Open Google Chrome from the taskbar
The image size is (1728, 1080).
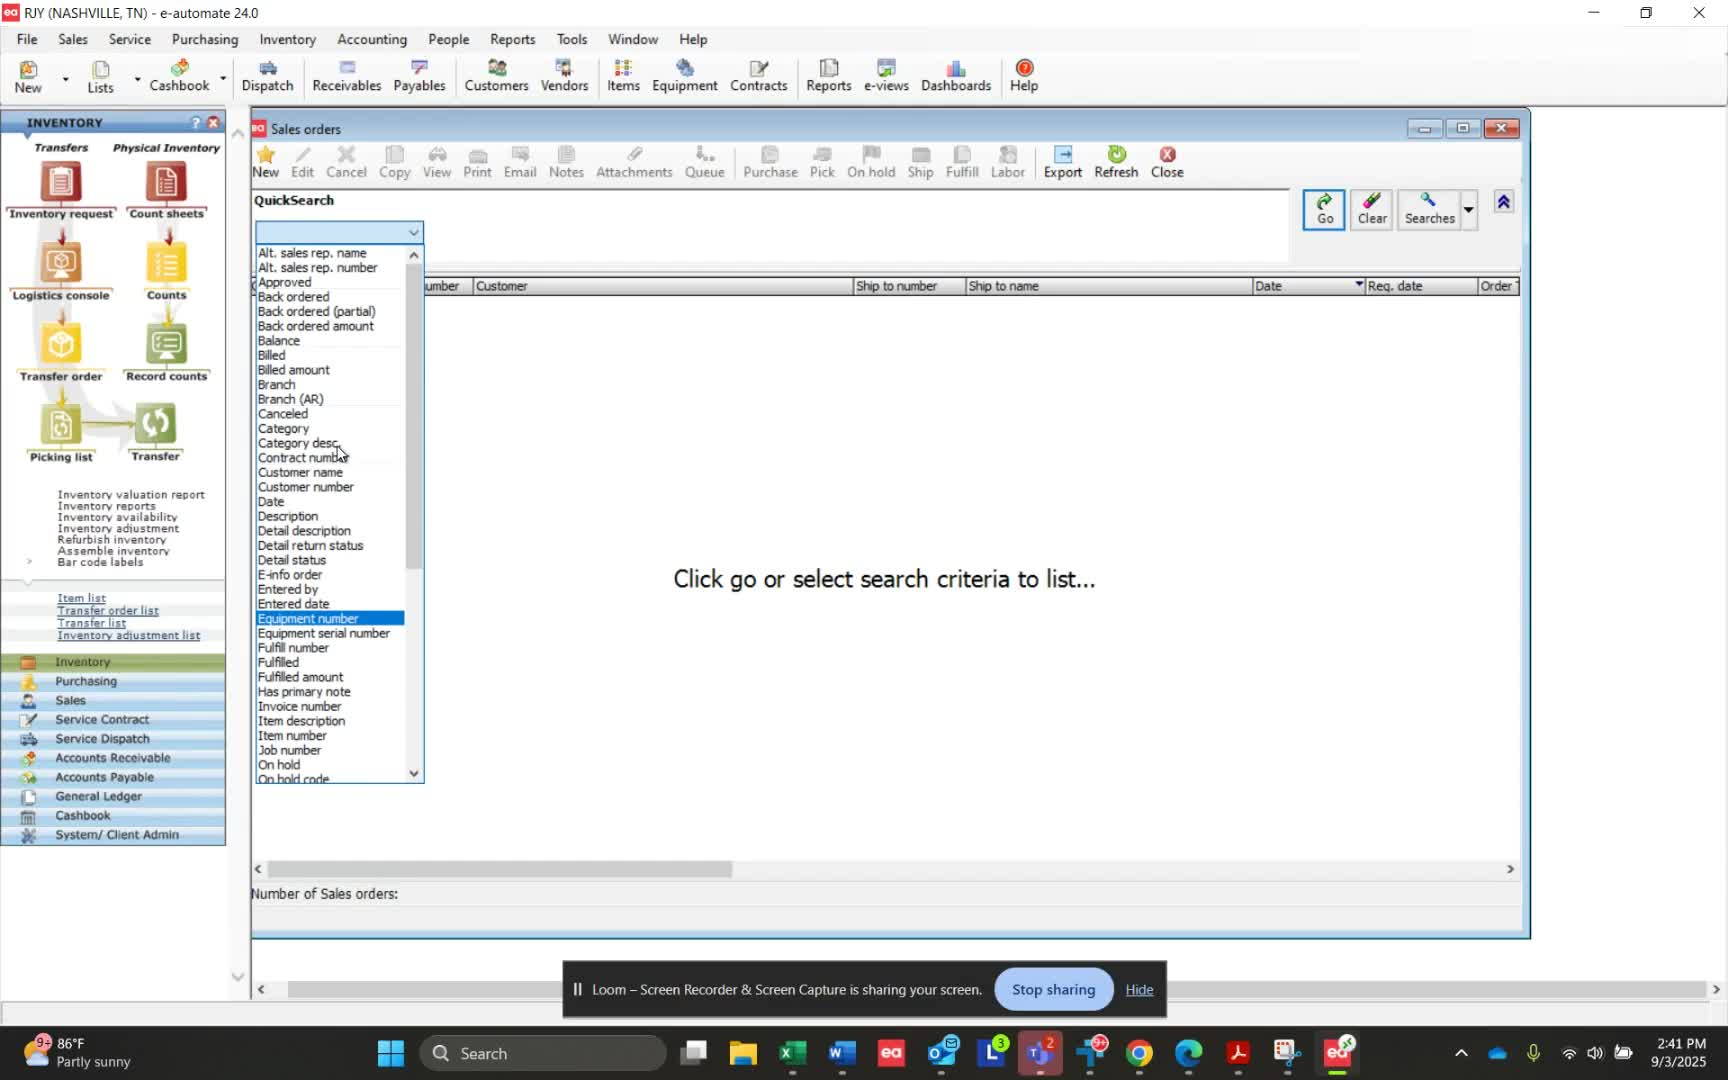point(1139,1053)
